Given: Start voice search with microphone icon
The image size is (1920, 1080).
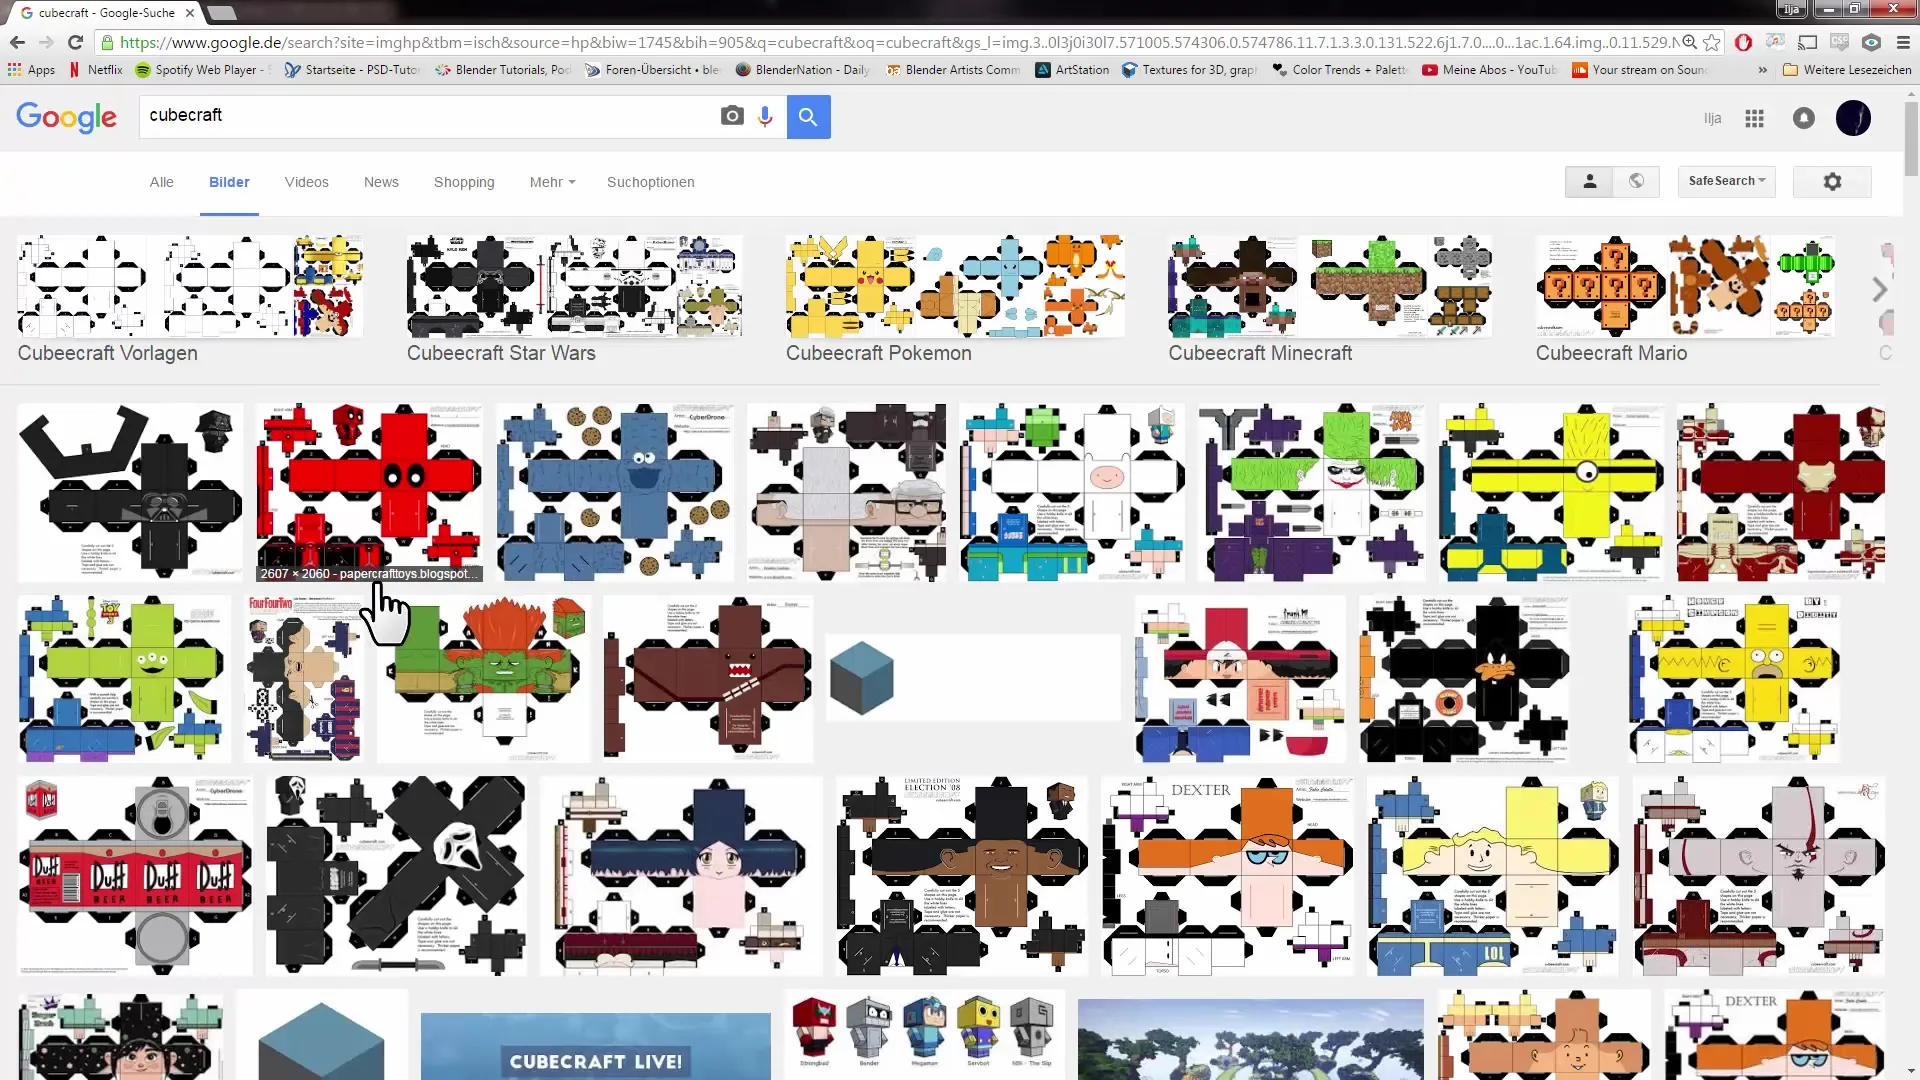Looking at the screenshot, I should tap(765, 116).
